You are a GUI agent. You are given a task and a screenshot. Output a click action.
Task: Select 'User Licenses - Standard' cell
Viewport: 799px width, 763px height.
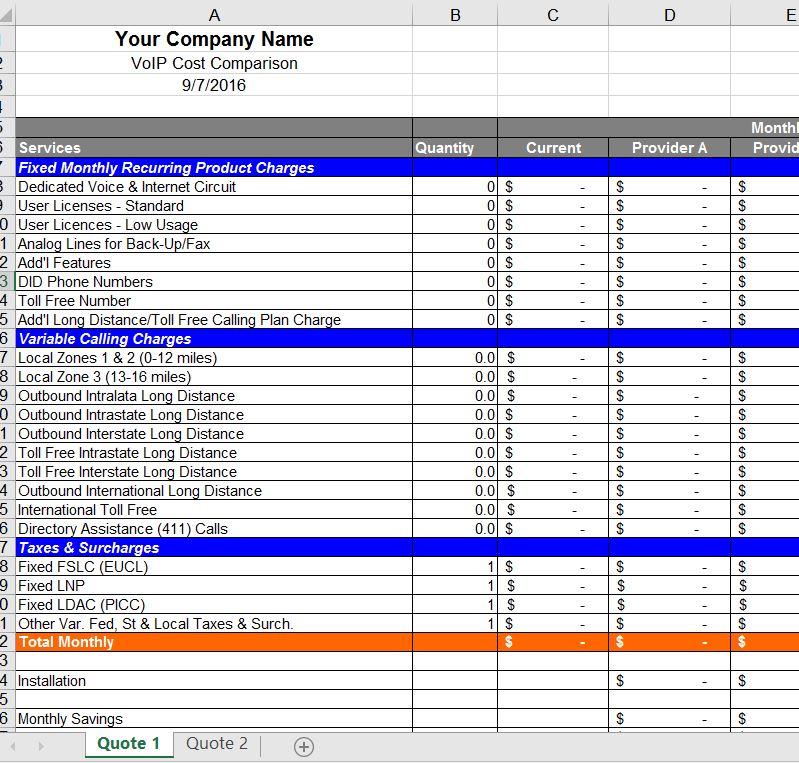point(214,206)
